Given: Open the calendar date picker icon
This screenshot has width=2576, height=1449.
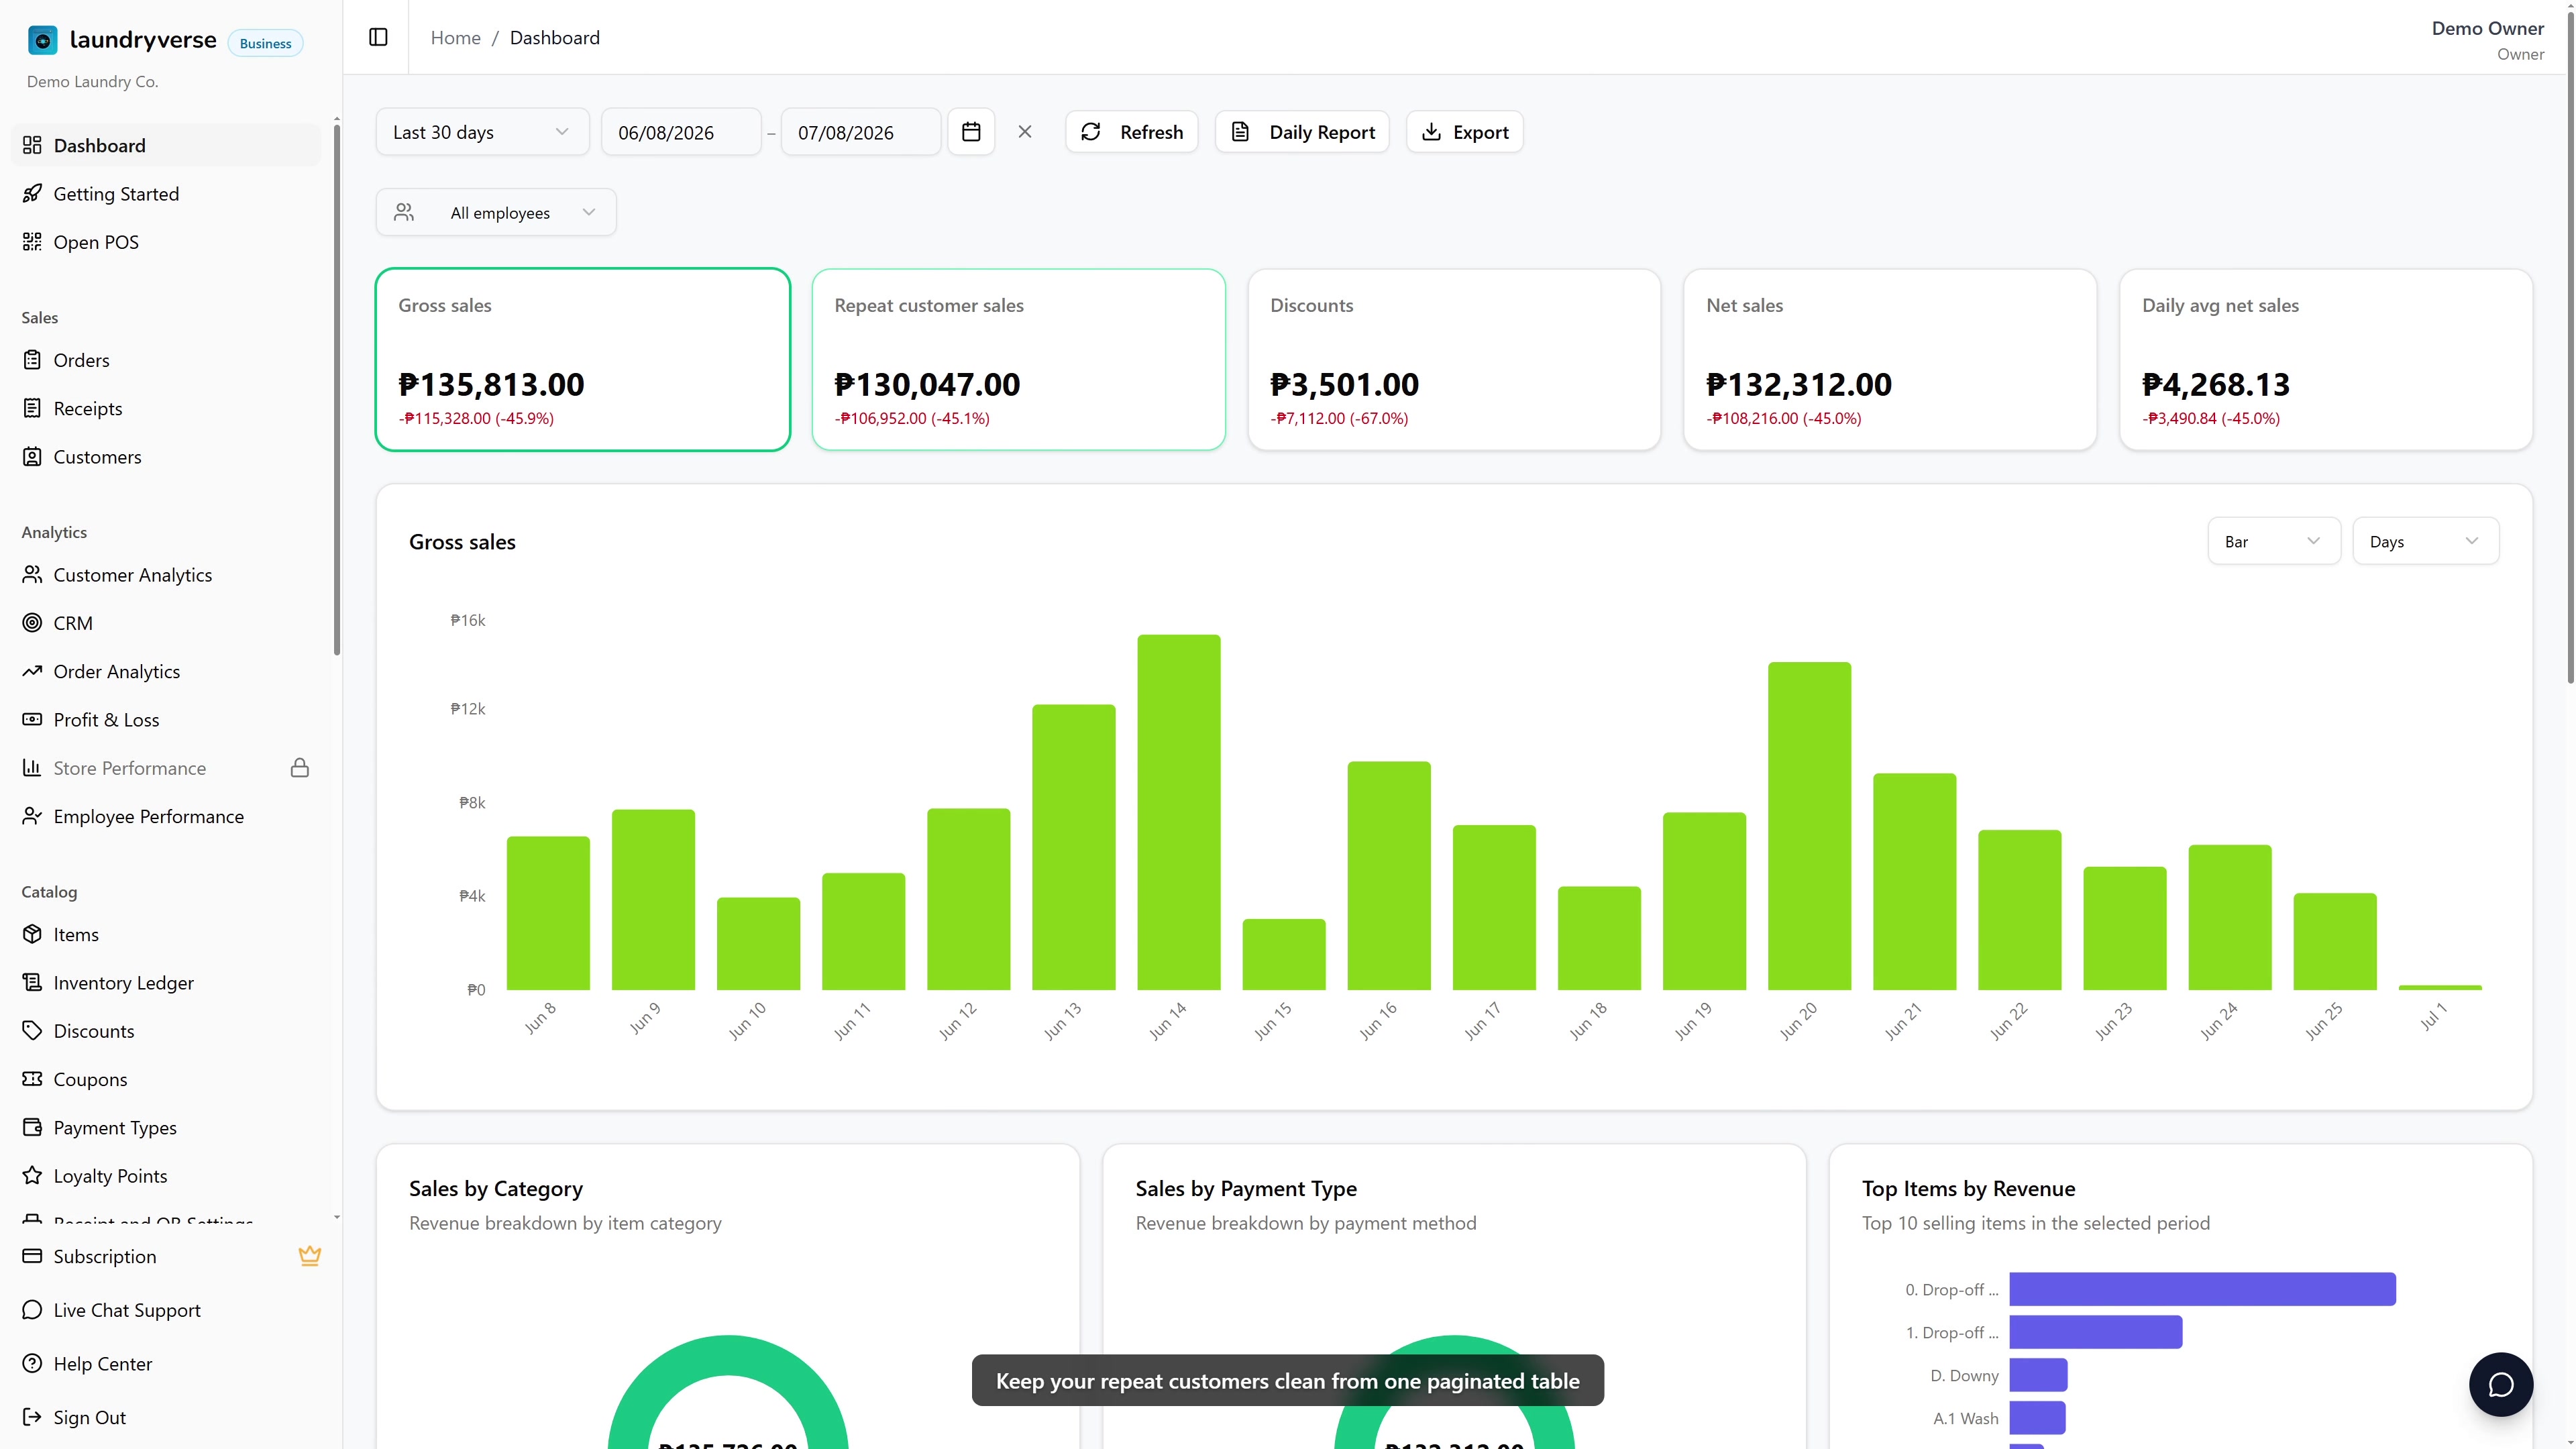Looking at the screenshot, I should pyautogui.click(x=971, y=132).
